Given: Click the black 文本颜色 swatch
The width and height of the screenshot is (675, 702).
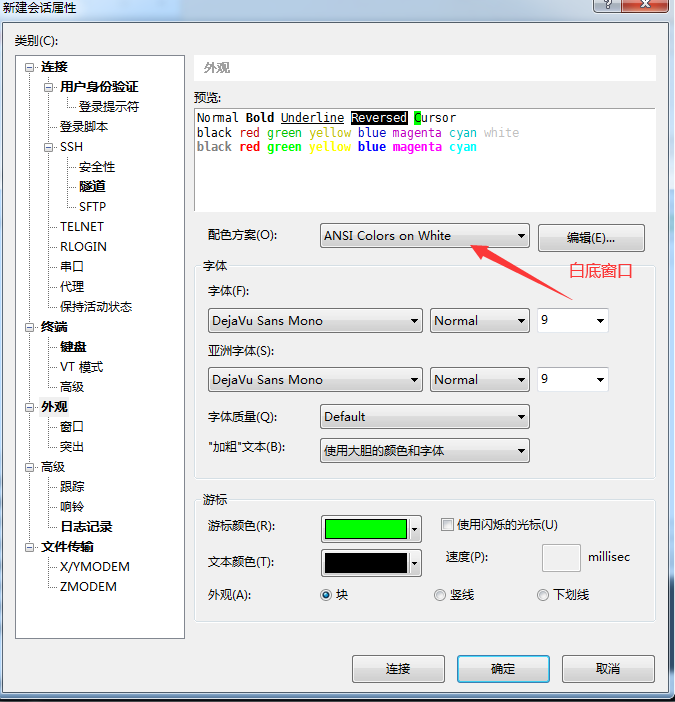Looking at the screenshot, I should point(365,563).
